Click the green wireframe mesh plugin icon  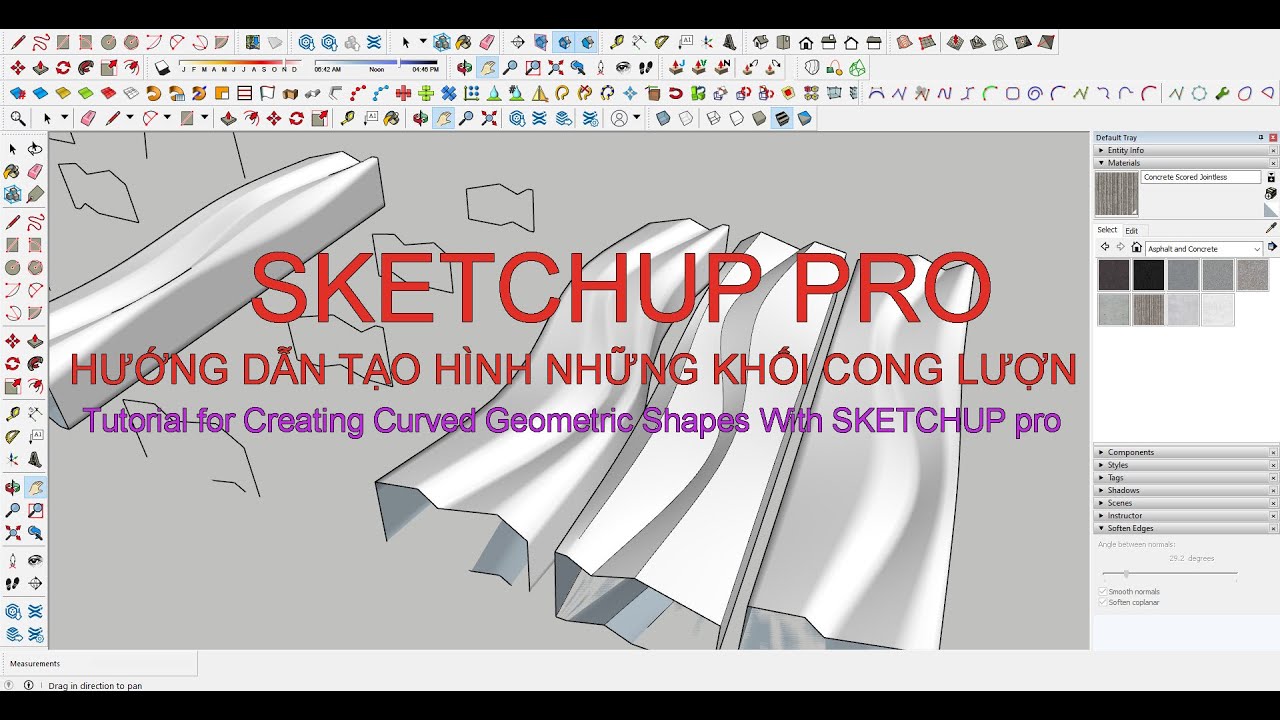[857, 67]
